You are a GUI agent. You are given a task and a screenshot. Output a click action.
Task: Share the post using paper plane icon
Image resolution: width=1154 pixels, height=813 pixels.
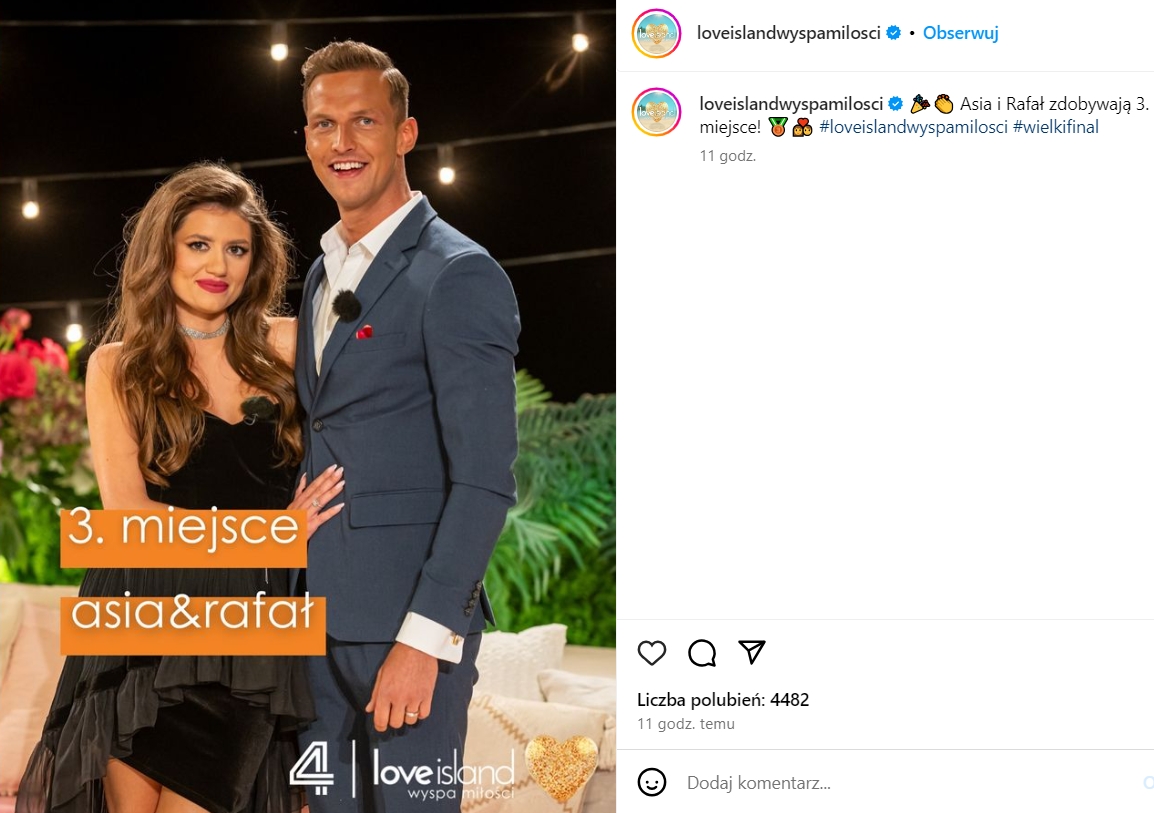coord(751,652)
